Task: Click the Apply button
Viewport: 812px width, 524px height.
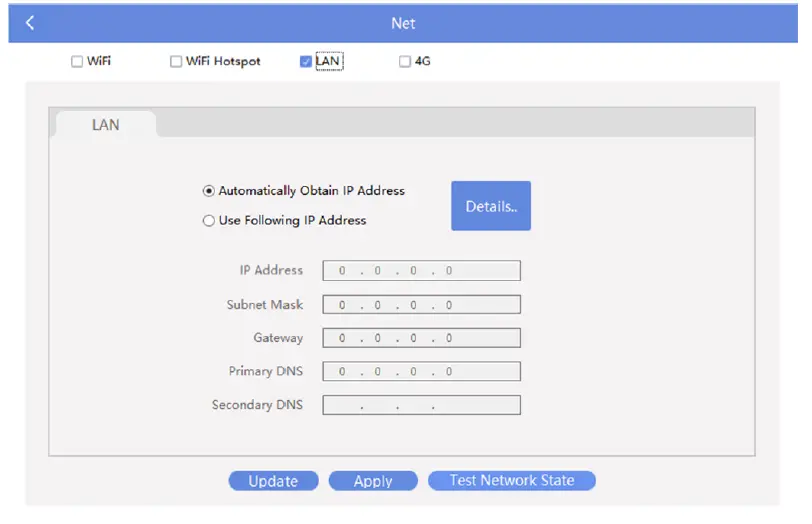Action: pos(373,481)
